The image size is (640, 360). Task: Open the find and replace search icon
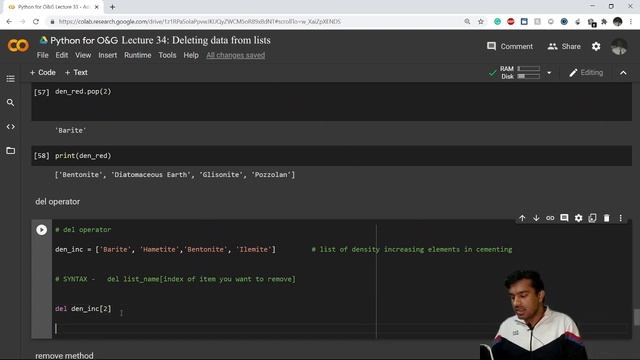(x=11, y=102)
